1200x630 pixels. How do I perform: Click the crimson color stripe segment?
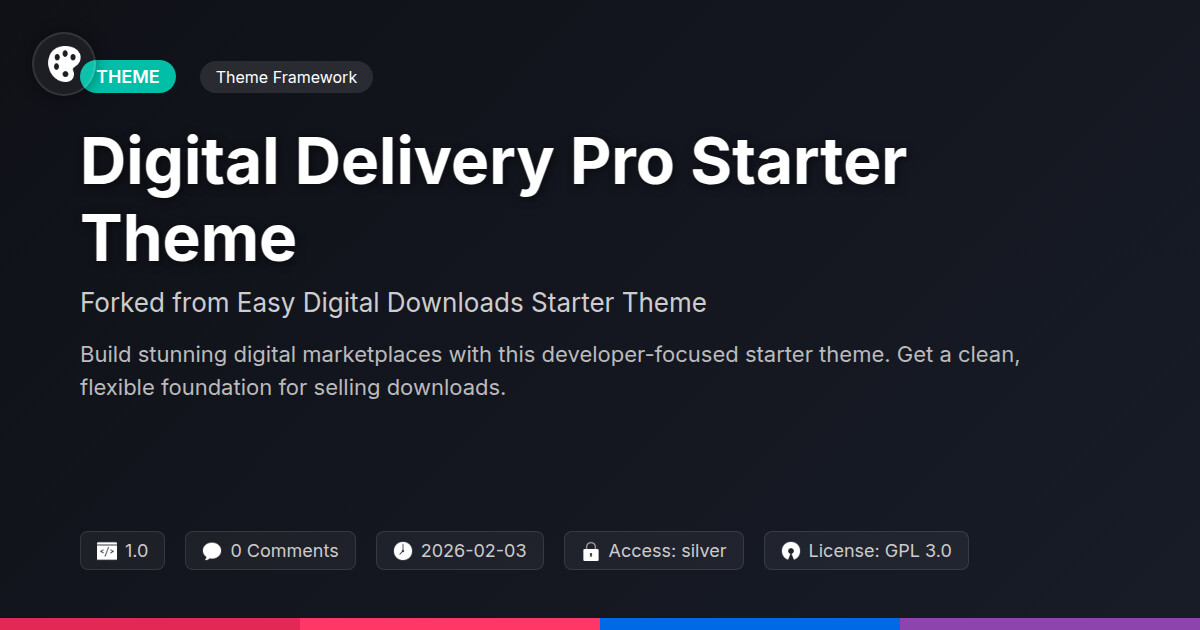150,624
